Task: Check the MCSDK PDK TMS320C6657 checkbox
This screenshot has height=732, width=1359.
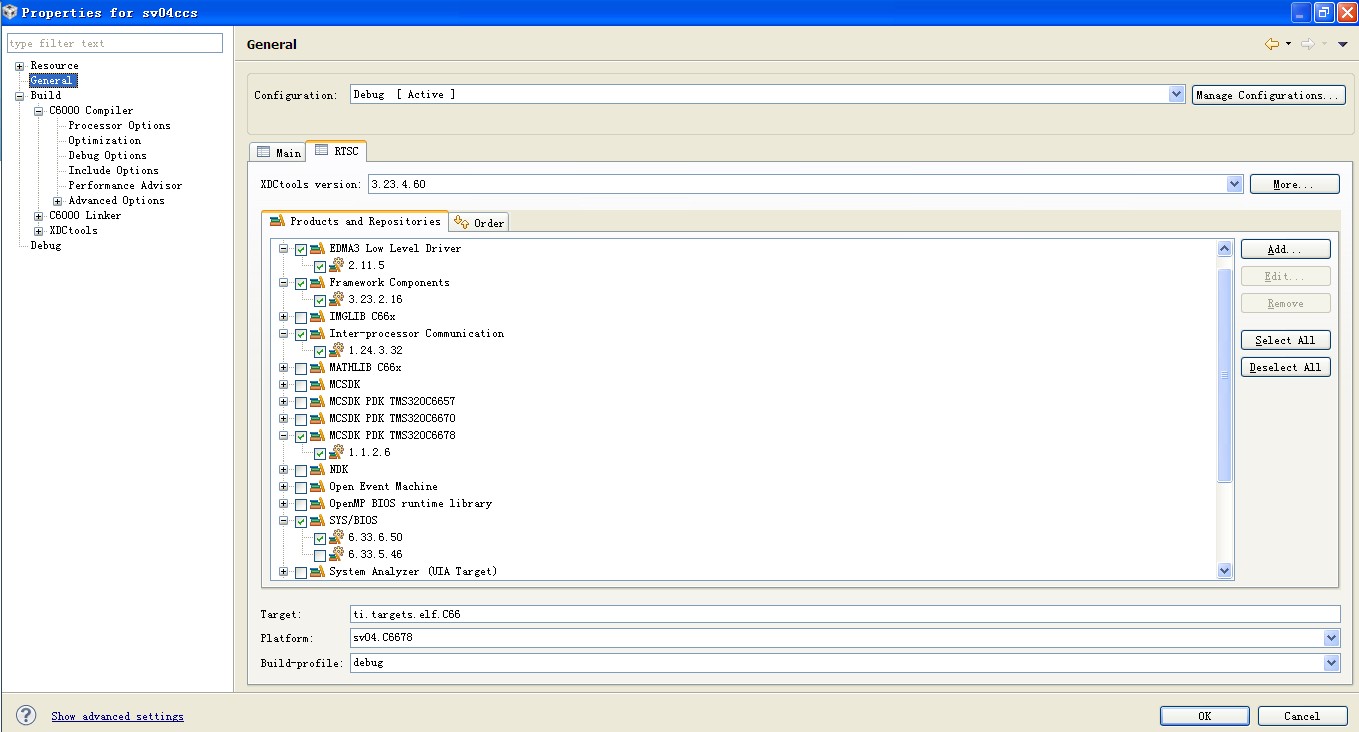Action: (x=301, y=403)
